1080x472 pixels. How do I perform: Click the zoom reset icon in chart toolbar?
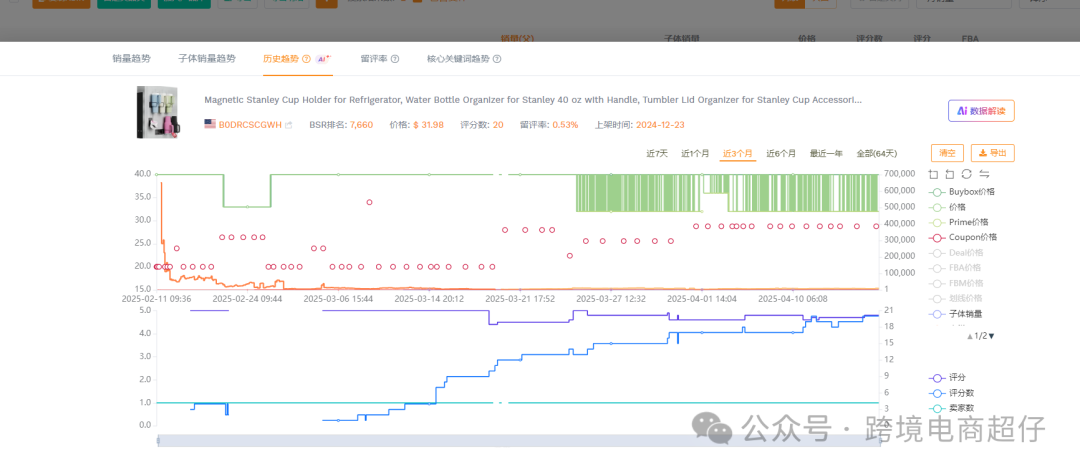(x=950, y=174)
